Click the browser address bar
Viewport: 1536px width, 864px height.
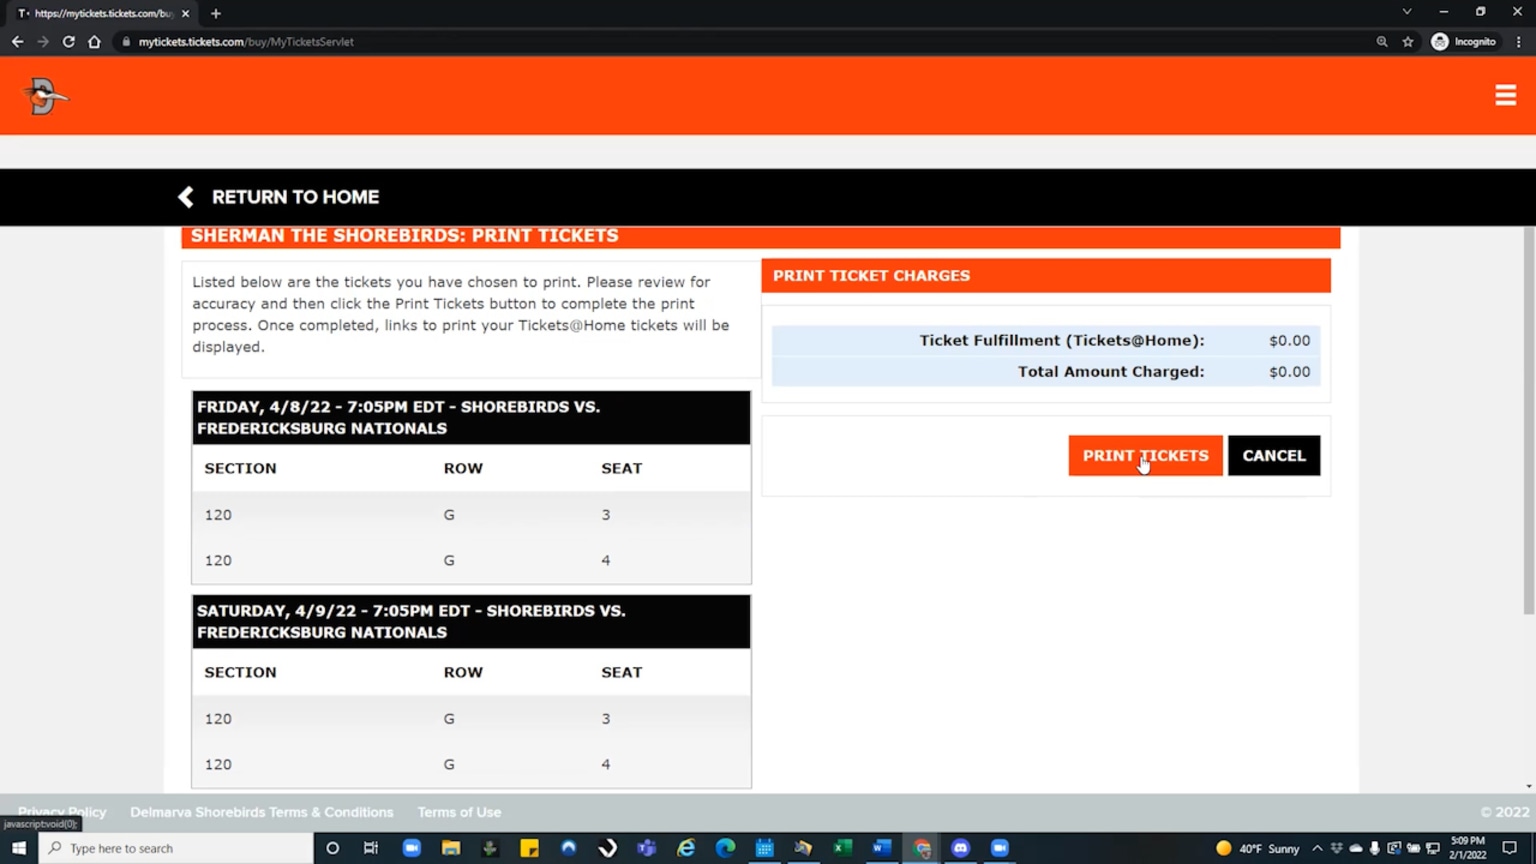pos(700,42)
